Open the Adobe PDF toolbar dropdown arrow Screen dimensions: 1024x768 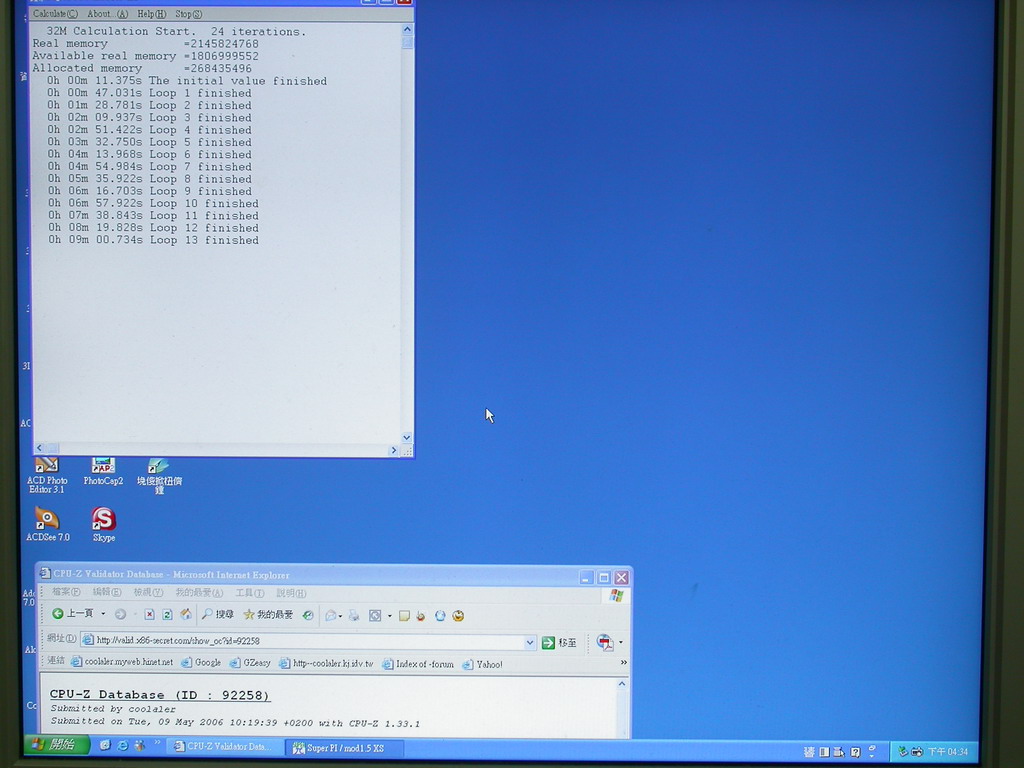[620, 643]
